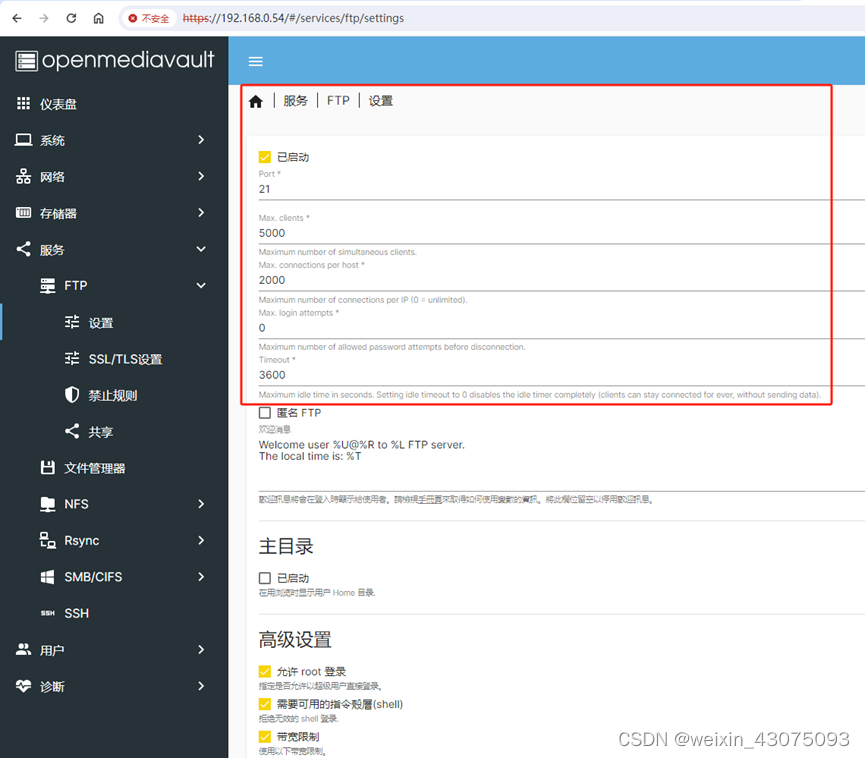Open the 文件管理器 menu entry

click(114, 468)
